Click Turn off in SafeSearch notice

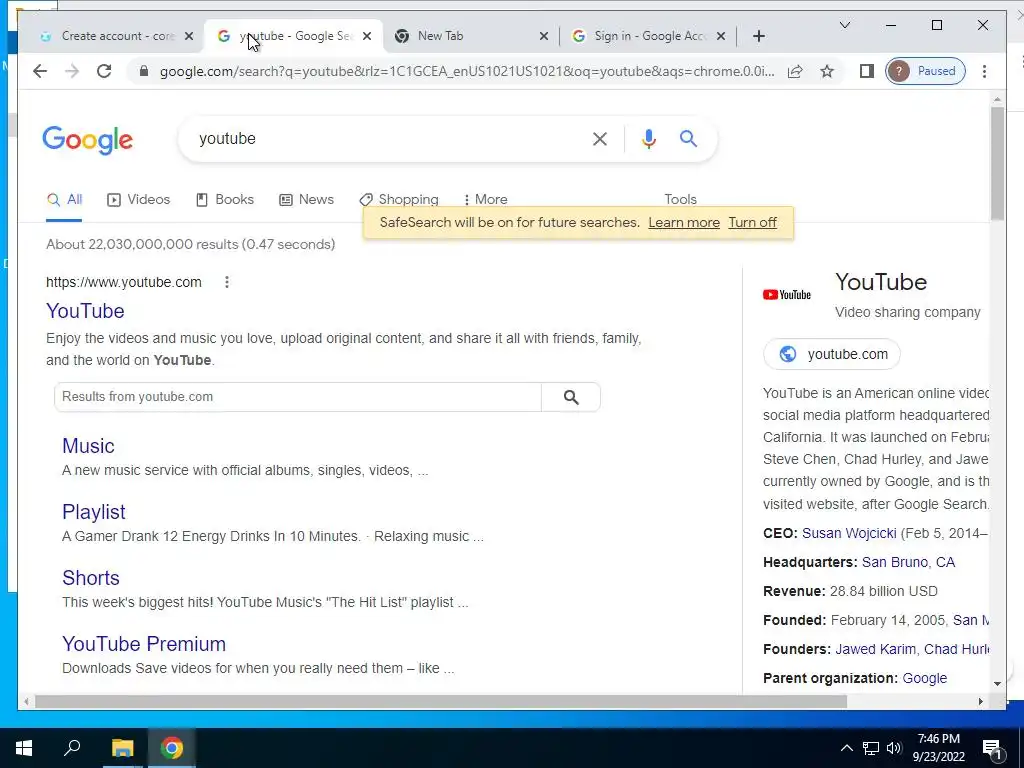tap(752, 223)
